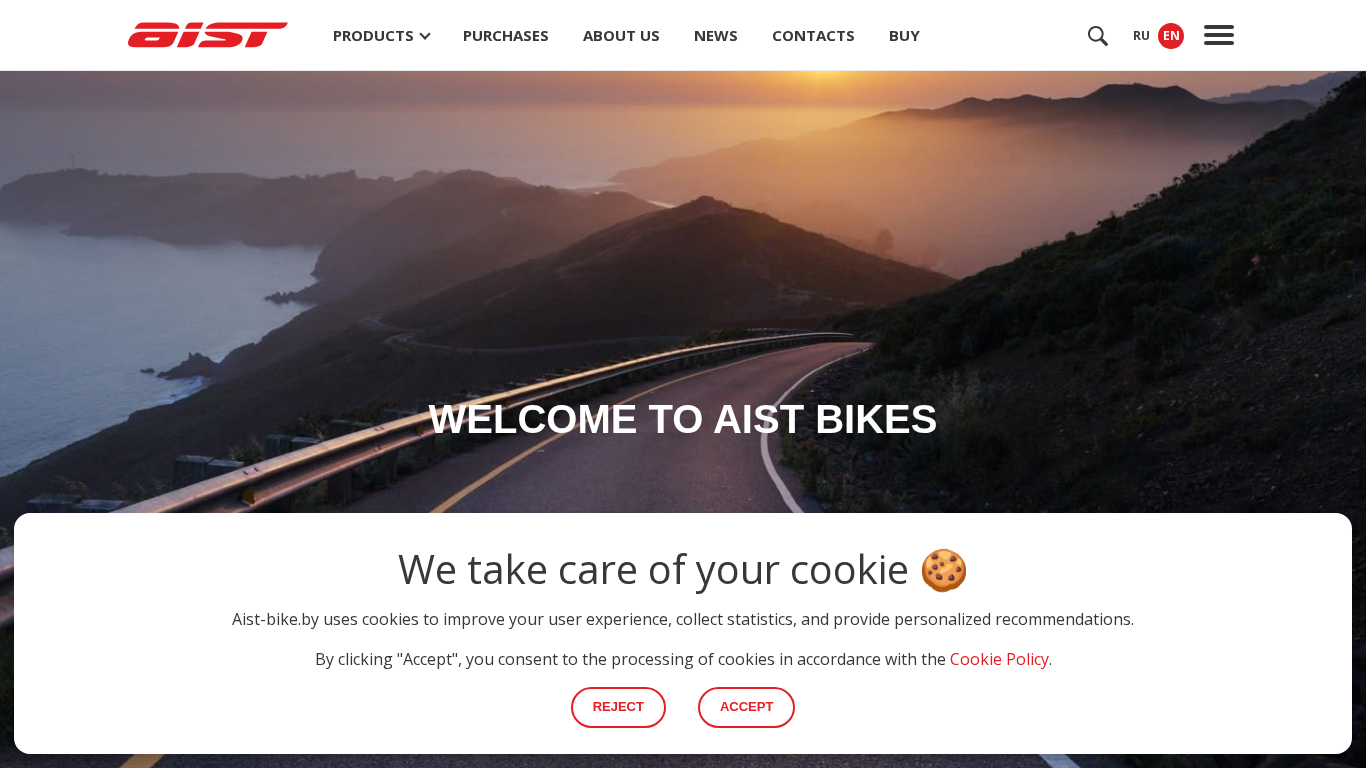Go to the PURCHASES page
Viewport: 1366px width, 768px height.
tap(506, 36)
